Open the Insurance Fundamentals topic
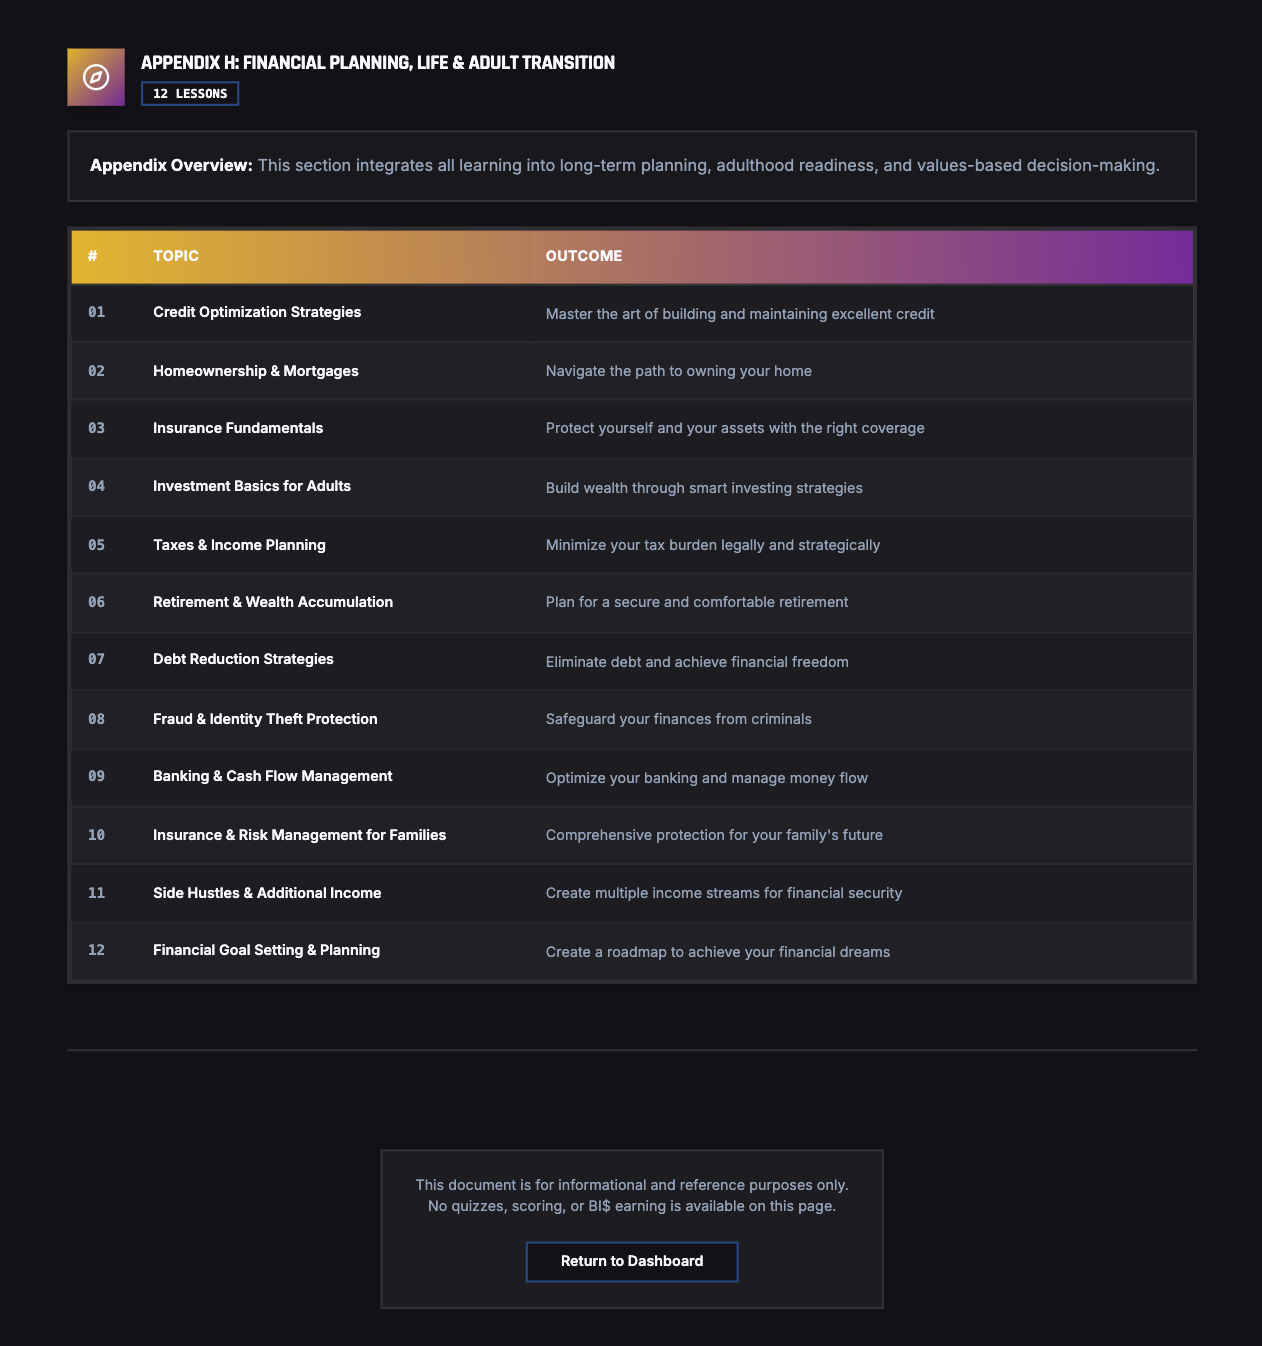This screenshot has height=1346, width=1262. [x=238, y=428]
